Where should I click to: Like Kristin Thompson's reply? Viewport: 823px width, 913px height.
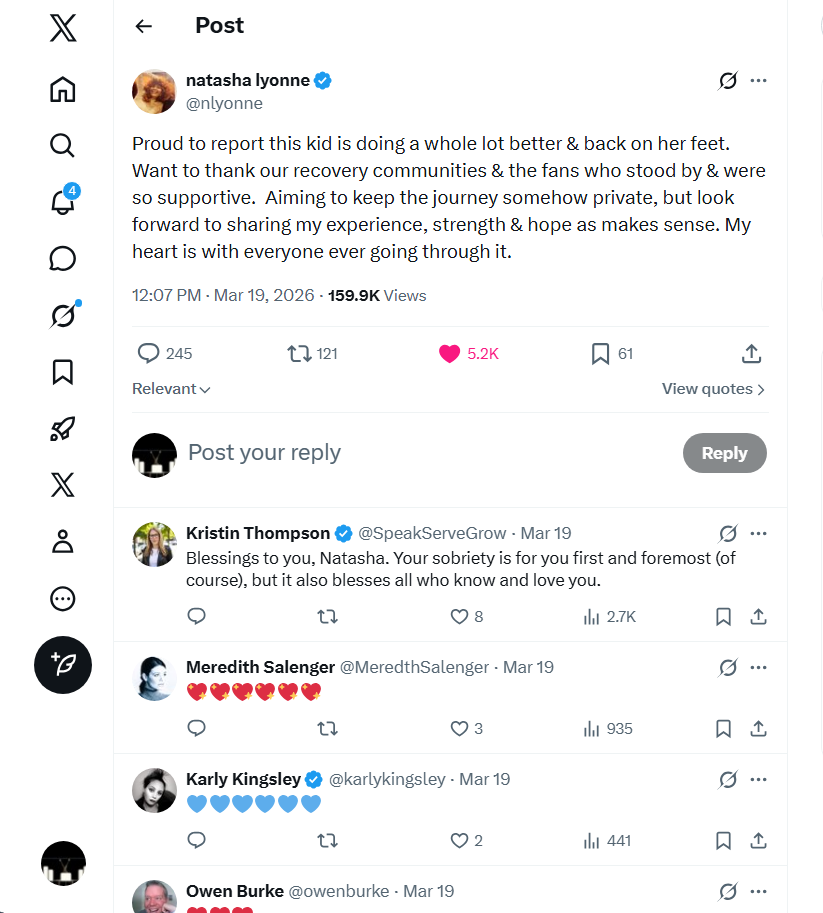(x=459, y=616)
